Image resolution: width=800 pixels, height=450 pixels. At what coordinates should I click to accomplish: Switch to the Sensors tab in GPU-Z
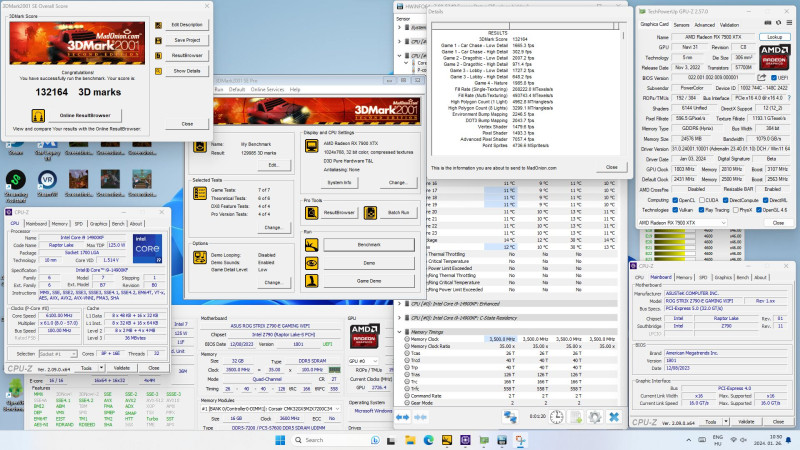coord(681,24)
